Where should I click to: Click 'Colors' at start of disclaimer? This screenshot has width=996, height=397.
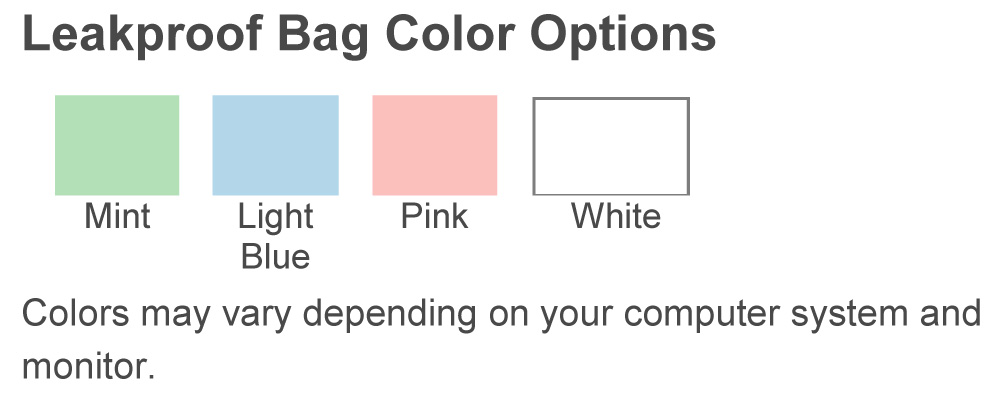(x=76, y=313)
